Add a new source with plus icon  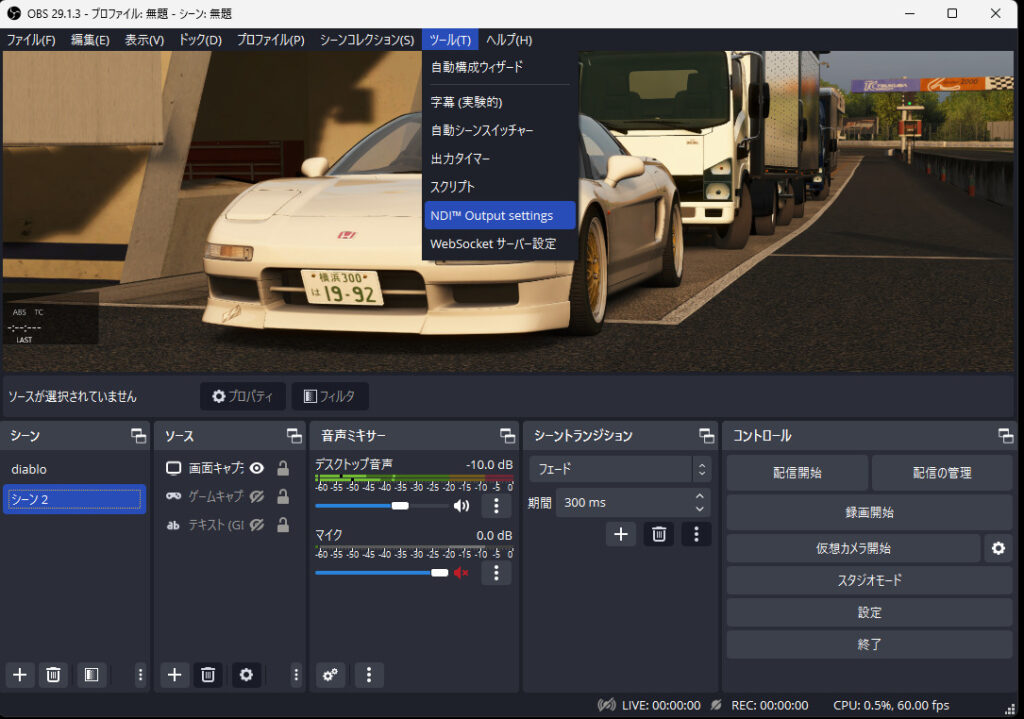(174, 675)
